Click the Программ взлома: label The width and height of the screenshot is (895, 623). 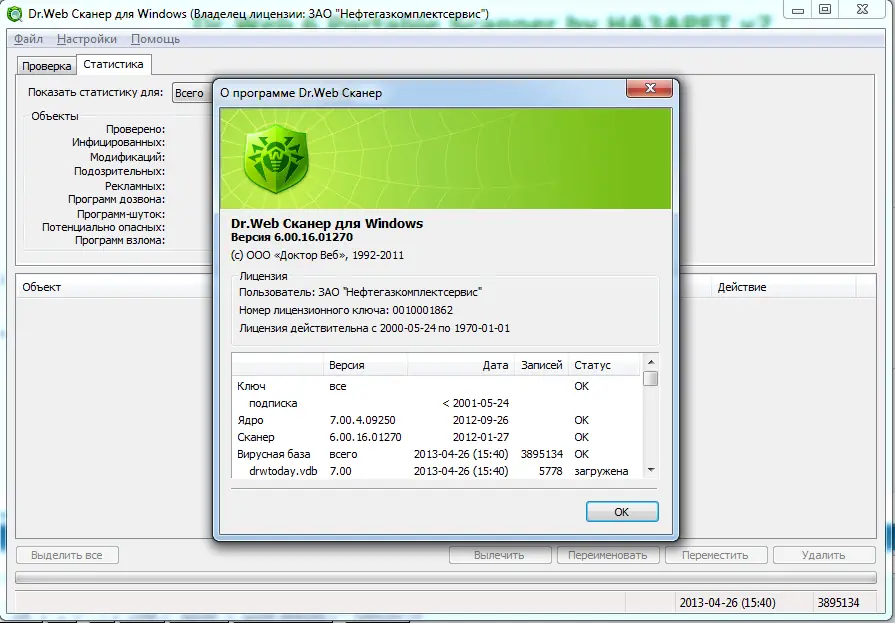tap(120, 240)
